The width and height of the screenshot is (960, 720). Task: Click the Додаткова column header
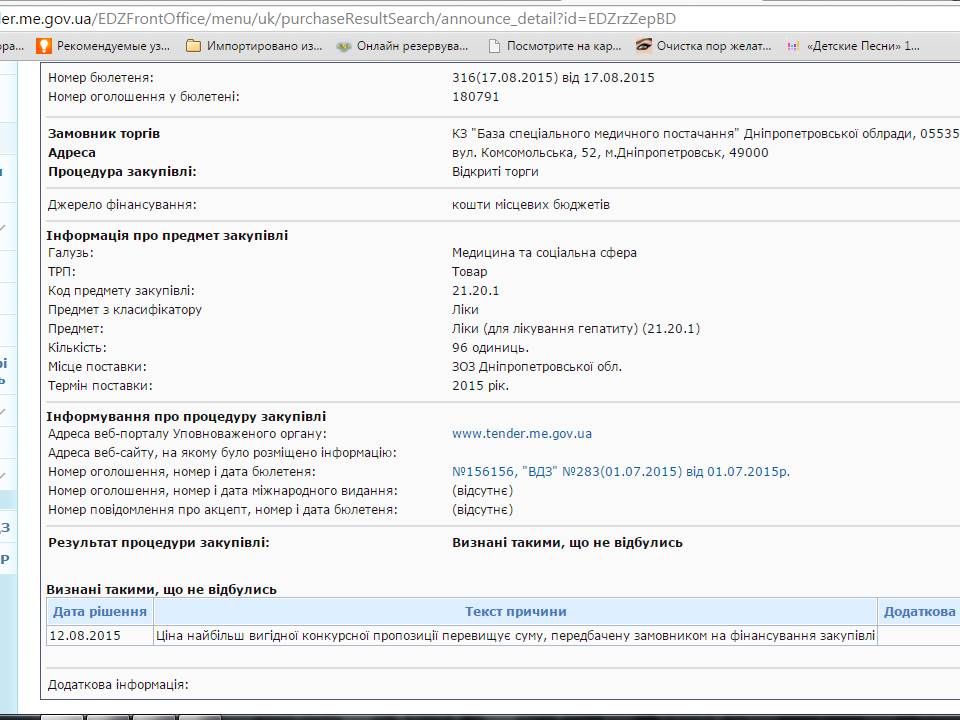pos(919,612)
